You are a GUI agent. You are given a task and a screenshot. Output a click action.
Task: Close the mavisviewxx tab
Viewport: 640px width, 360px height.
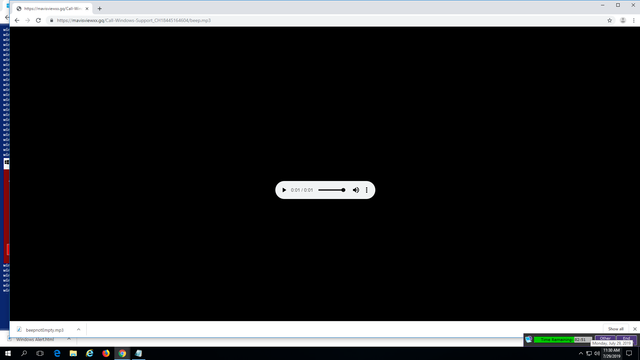pos(87,9)
